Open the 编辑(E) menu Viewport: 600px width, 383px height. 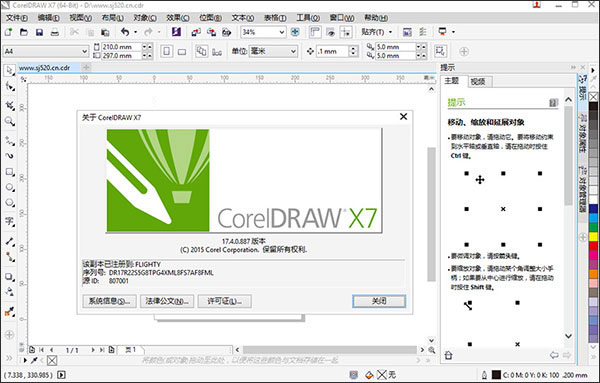[x=49, y=18]
